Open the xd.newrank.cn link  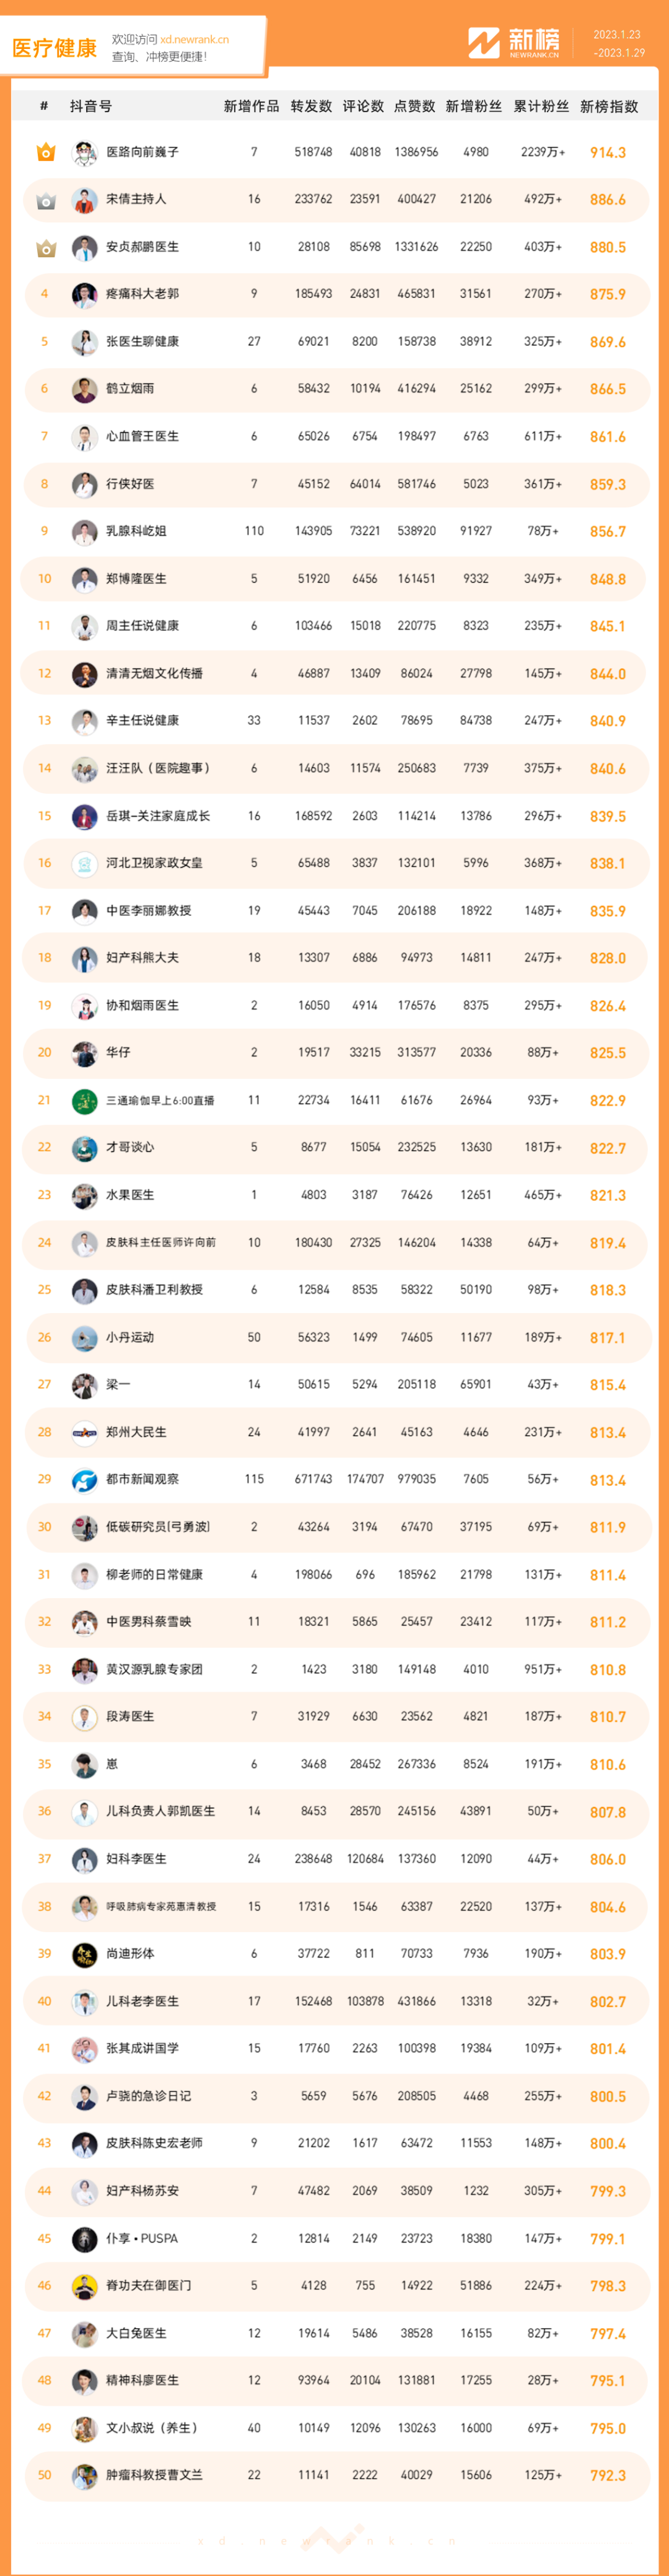point(194,39)
